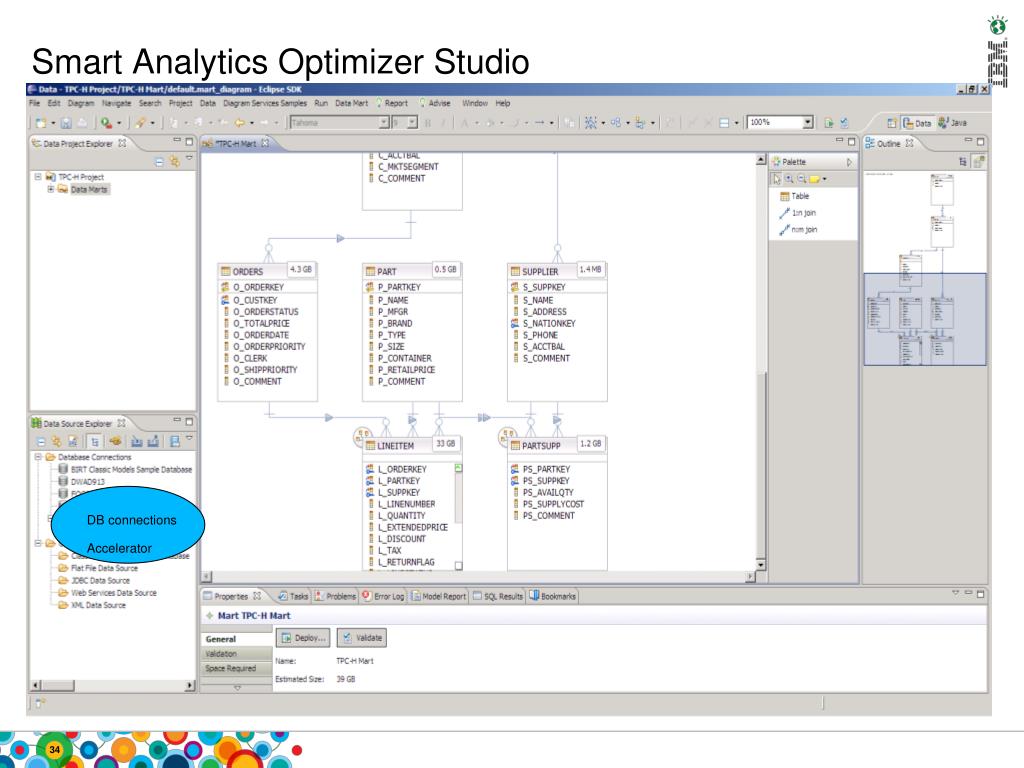Open the Model Report tab
Screen dimensions: 1024x768
click(x=439, y=596)
